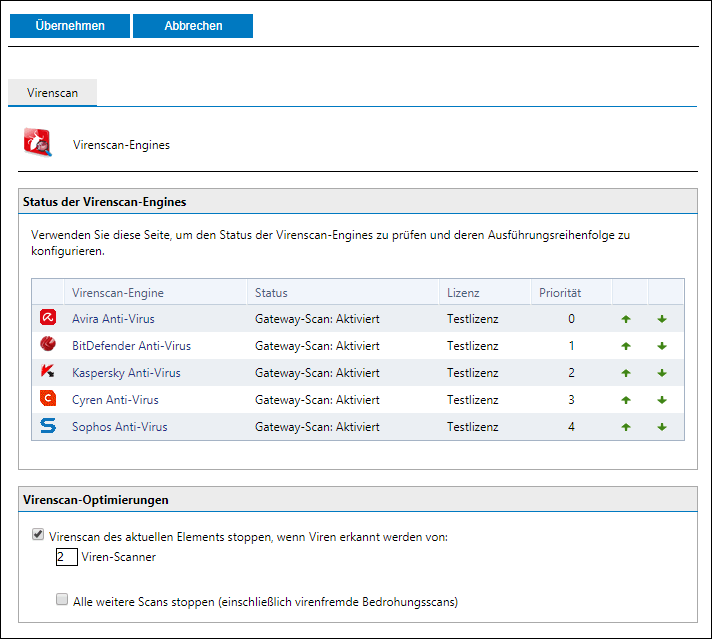Click Sophos's Testlizenz license cell
This screenshot has height=639, width=712.
click(x=473, y=427)
